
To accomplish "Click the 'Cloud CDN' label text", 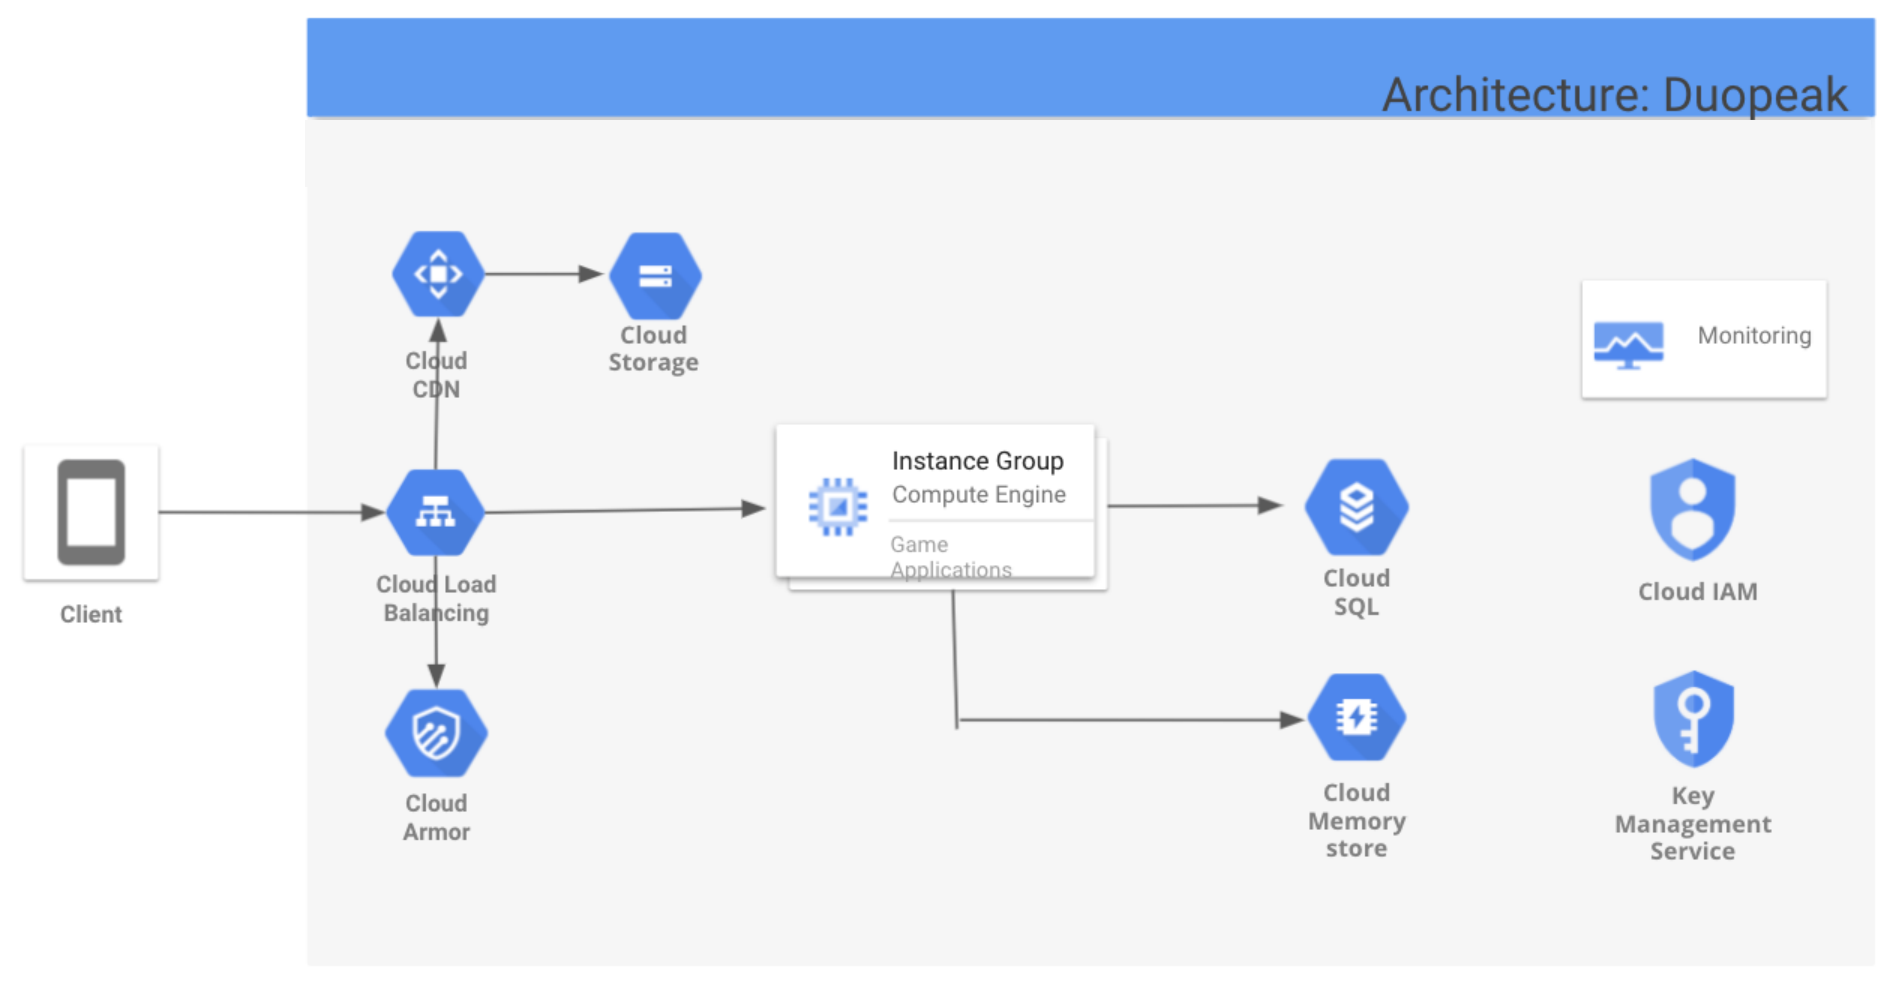I will pos(436,375).
